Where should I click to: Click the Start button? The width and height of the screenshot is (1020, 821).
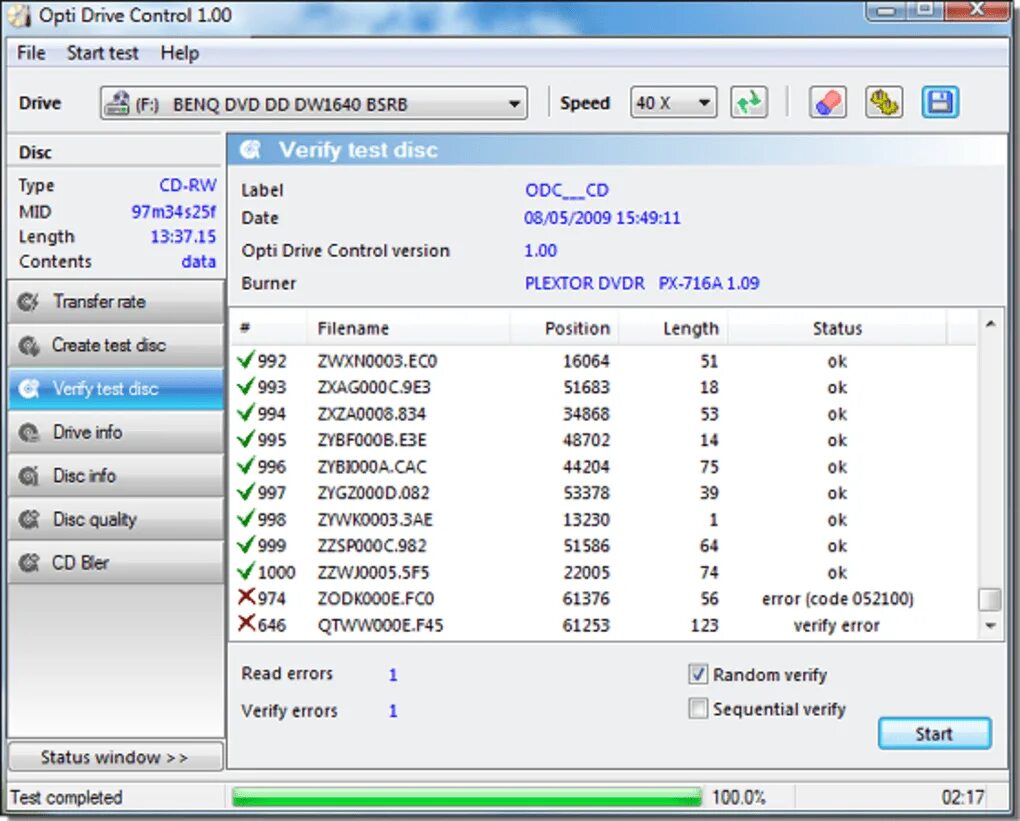pos(934,734)
